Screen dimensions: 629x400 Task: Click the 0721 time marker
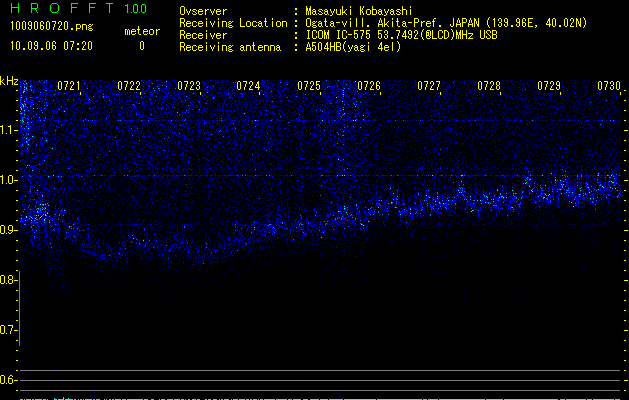pyautogui.click(x=69, y=87)
